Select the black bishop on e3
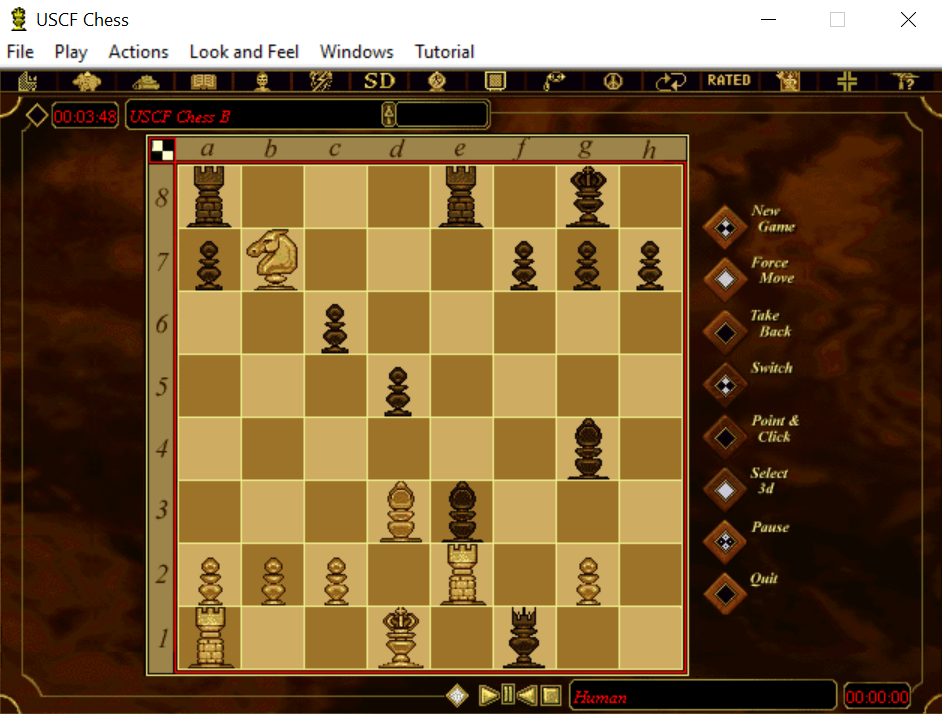942x714 pixels. (462, 511)
